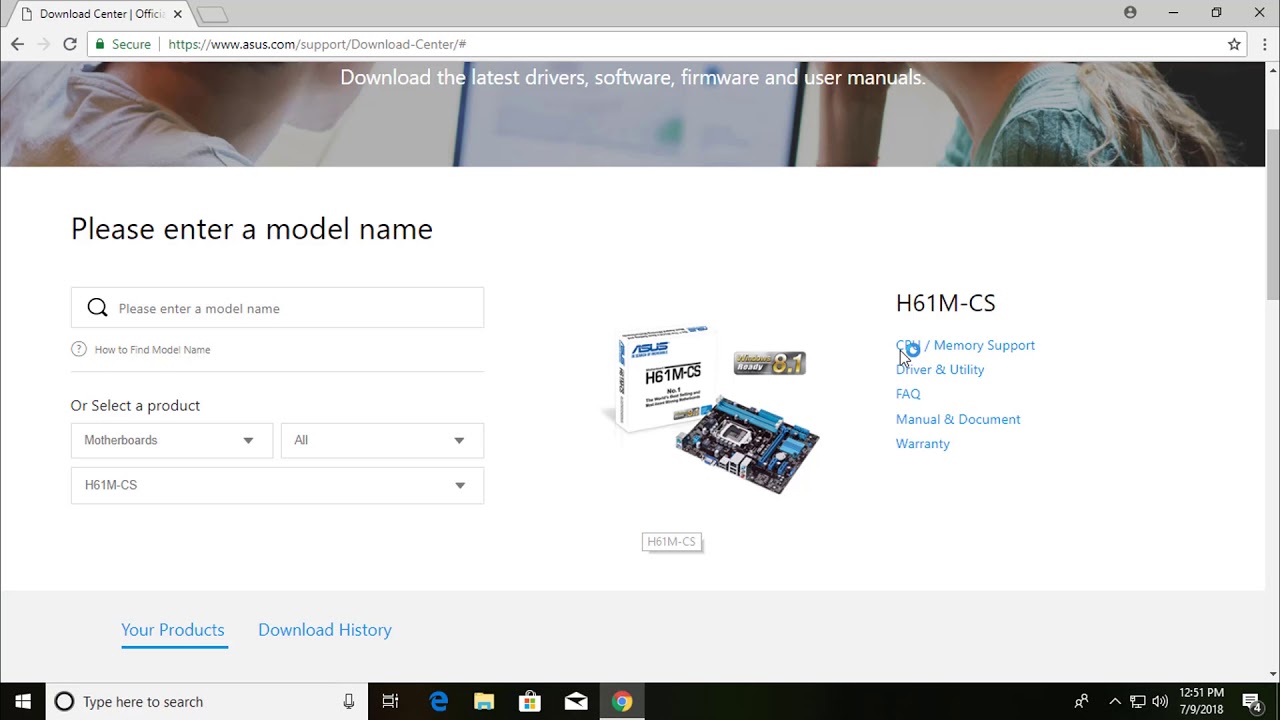Click the Warranty link

(x=922, y=443)
